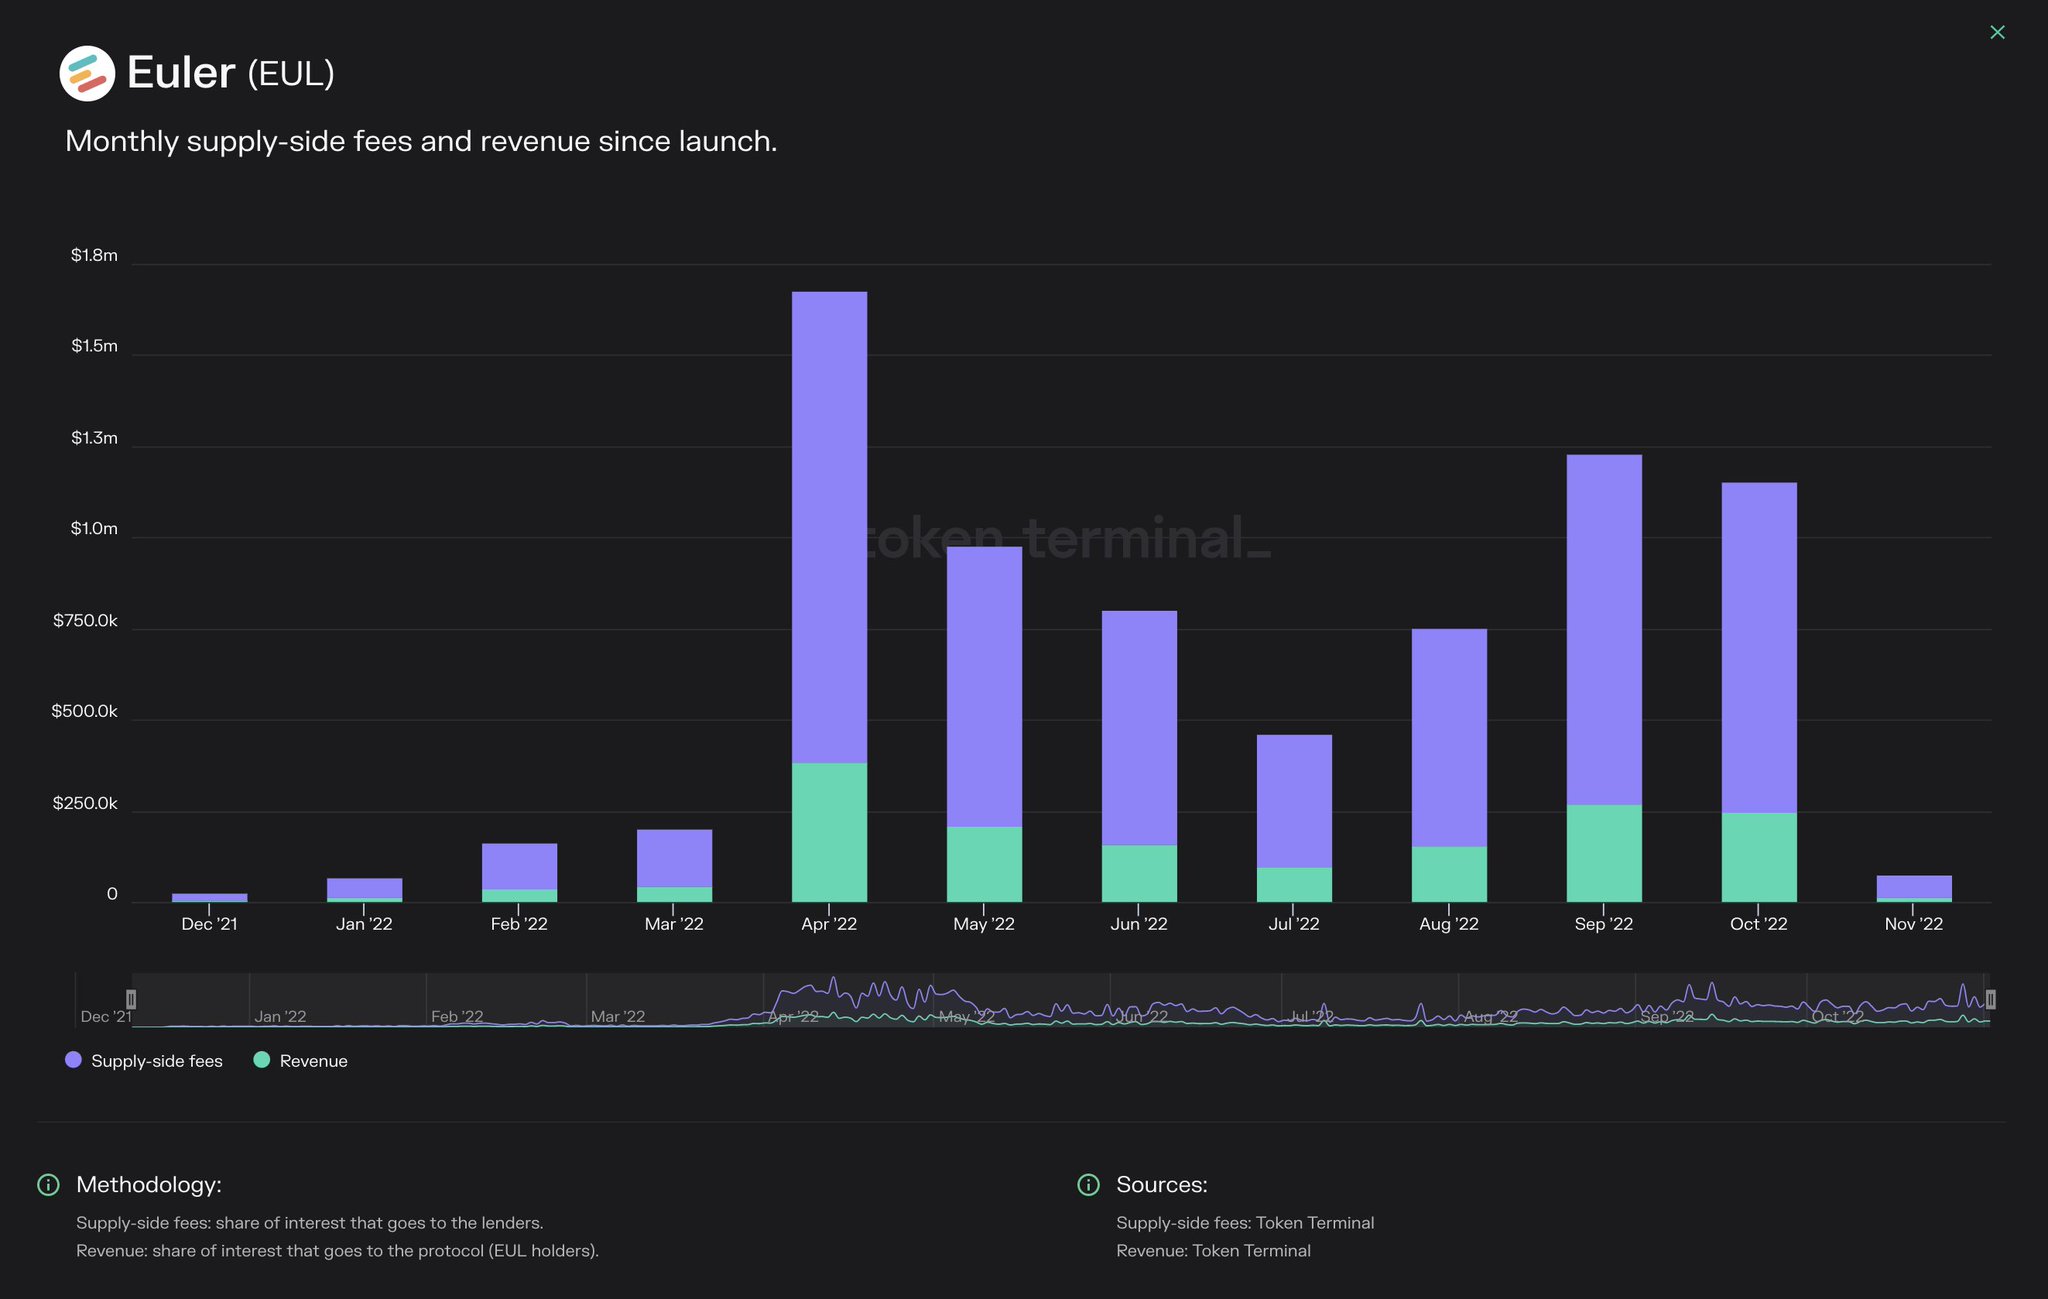Click the Methodology info icon
Image resolution: width=2048 pixels, height=1299 pixels.
47,1186
